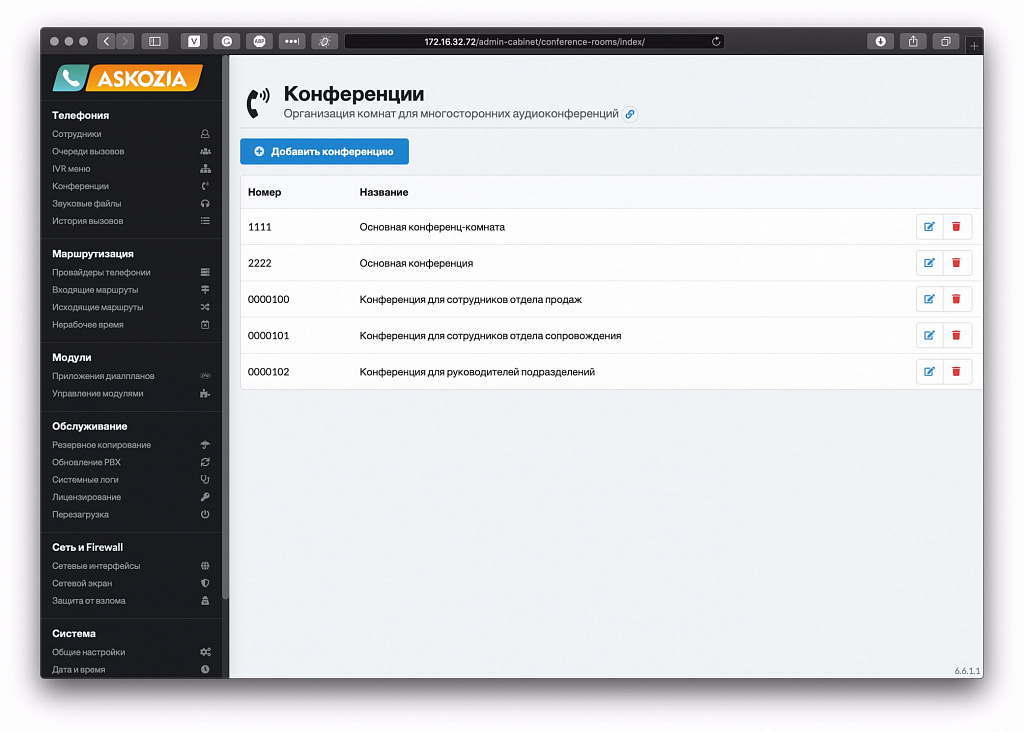Add a conference with Добавить конференцию
1024x732 pixels.
coord(325,151)
